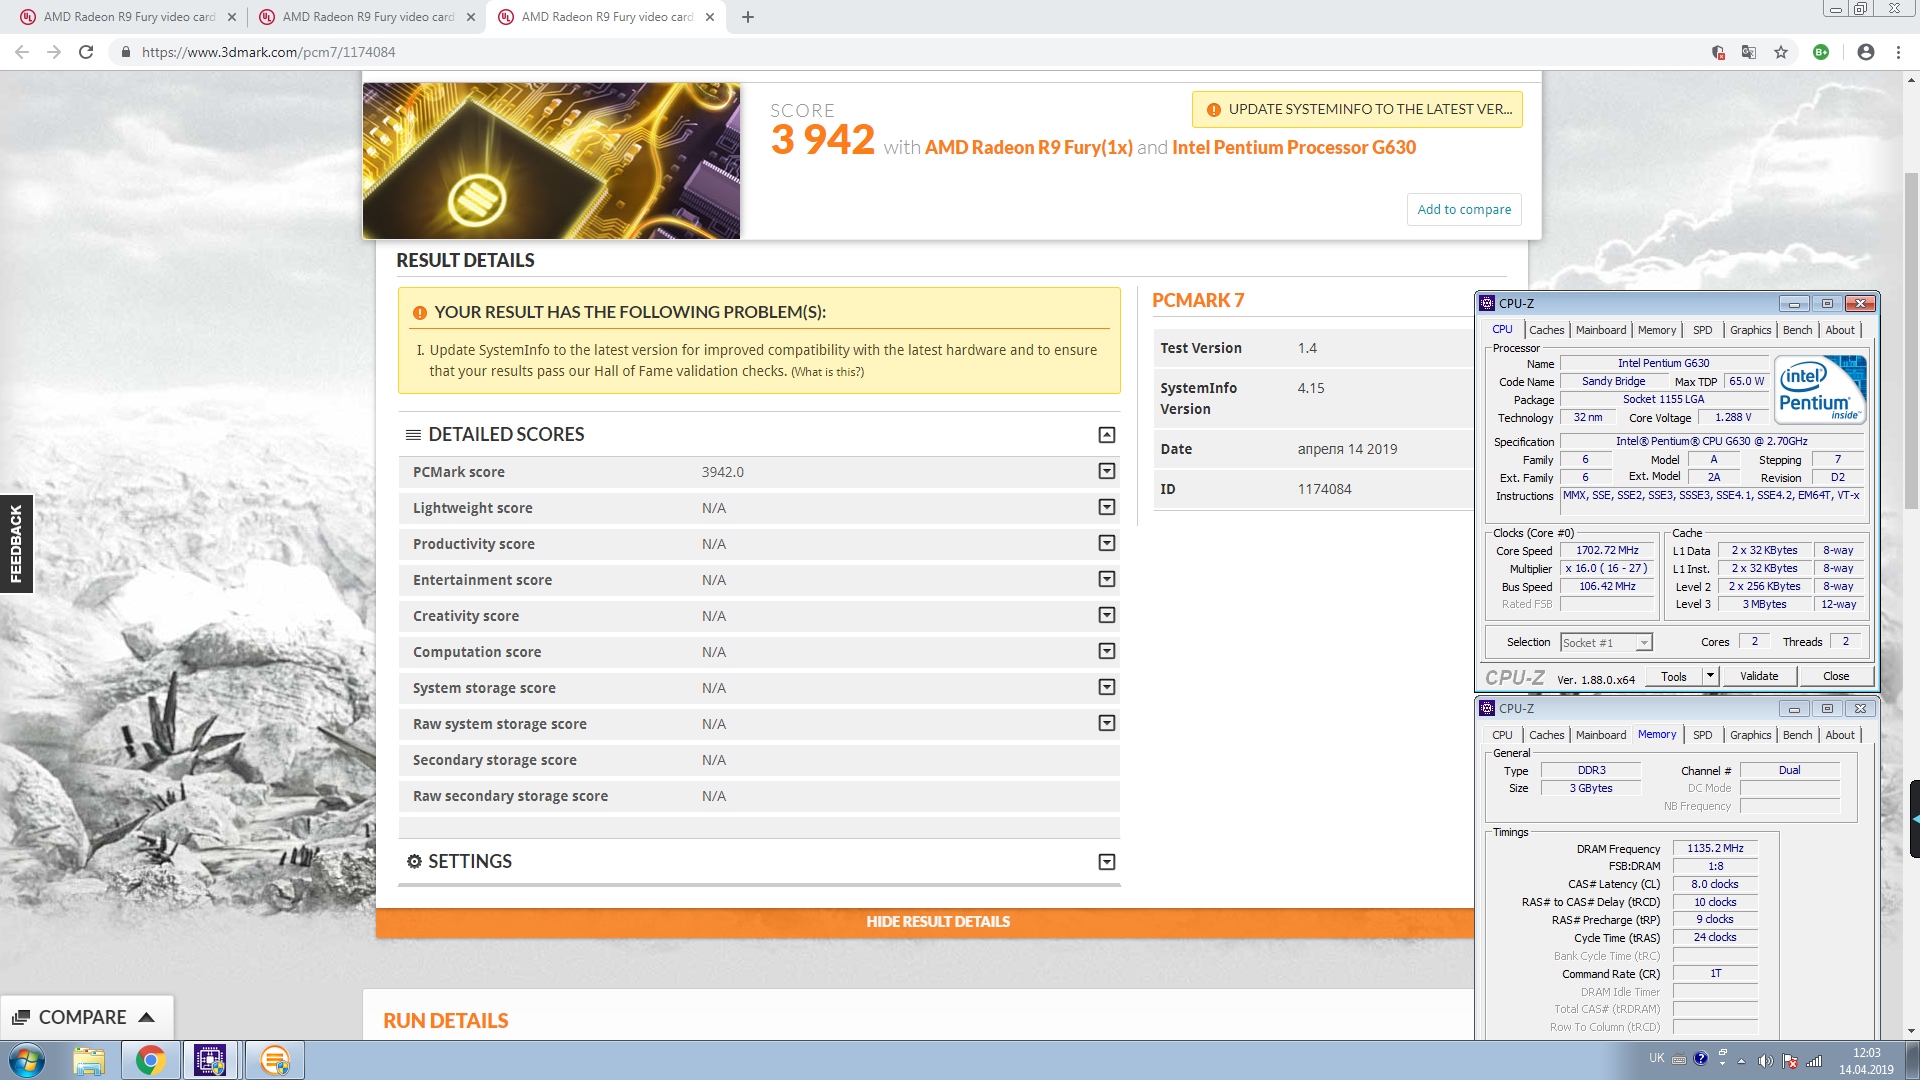The width and height of the screenshot is (1920, 1080).
Task: Open Intel Pentium Processor G630 link
Action: pos(1294,147)
